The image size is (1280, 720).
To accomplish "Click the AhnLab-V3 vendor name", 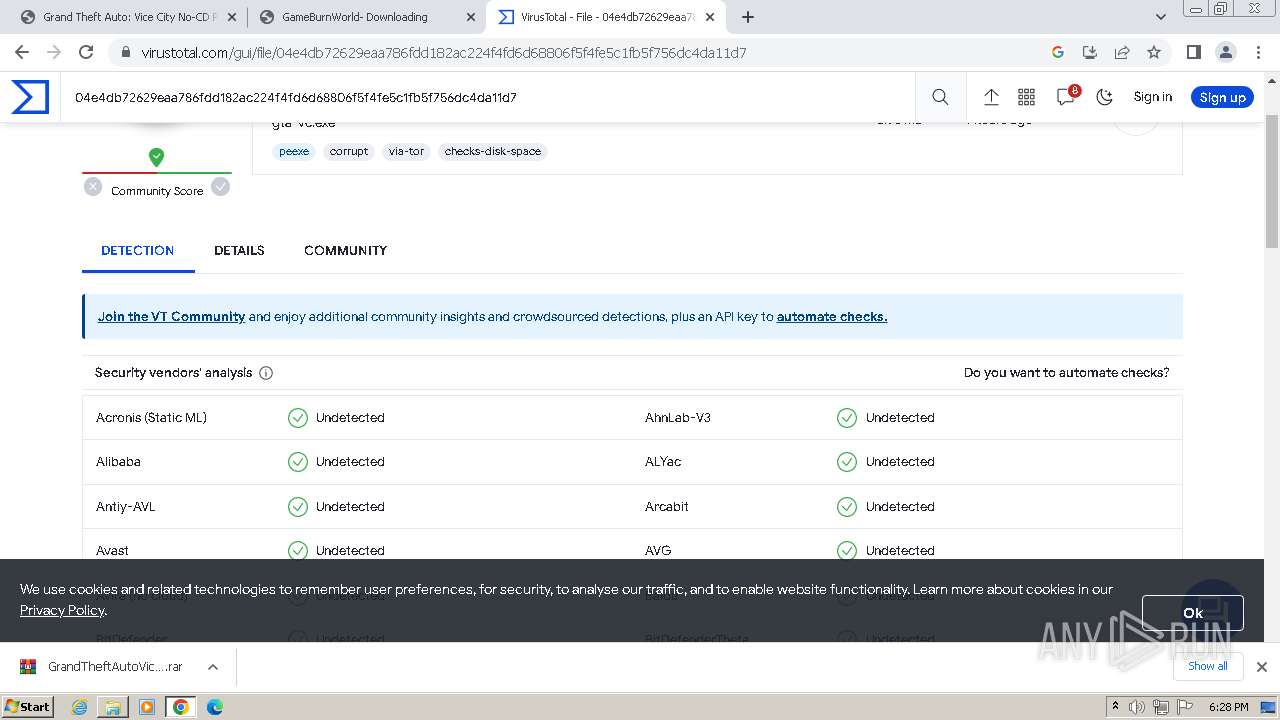I will (678, 417).
